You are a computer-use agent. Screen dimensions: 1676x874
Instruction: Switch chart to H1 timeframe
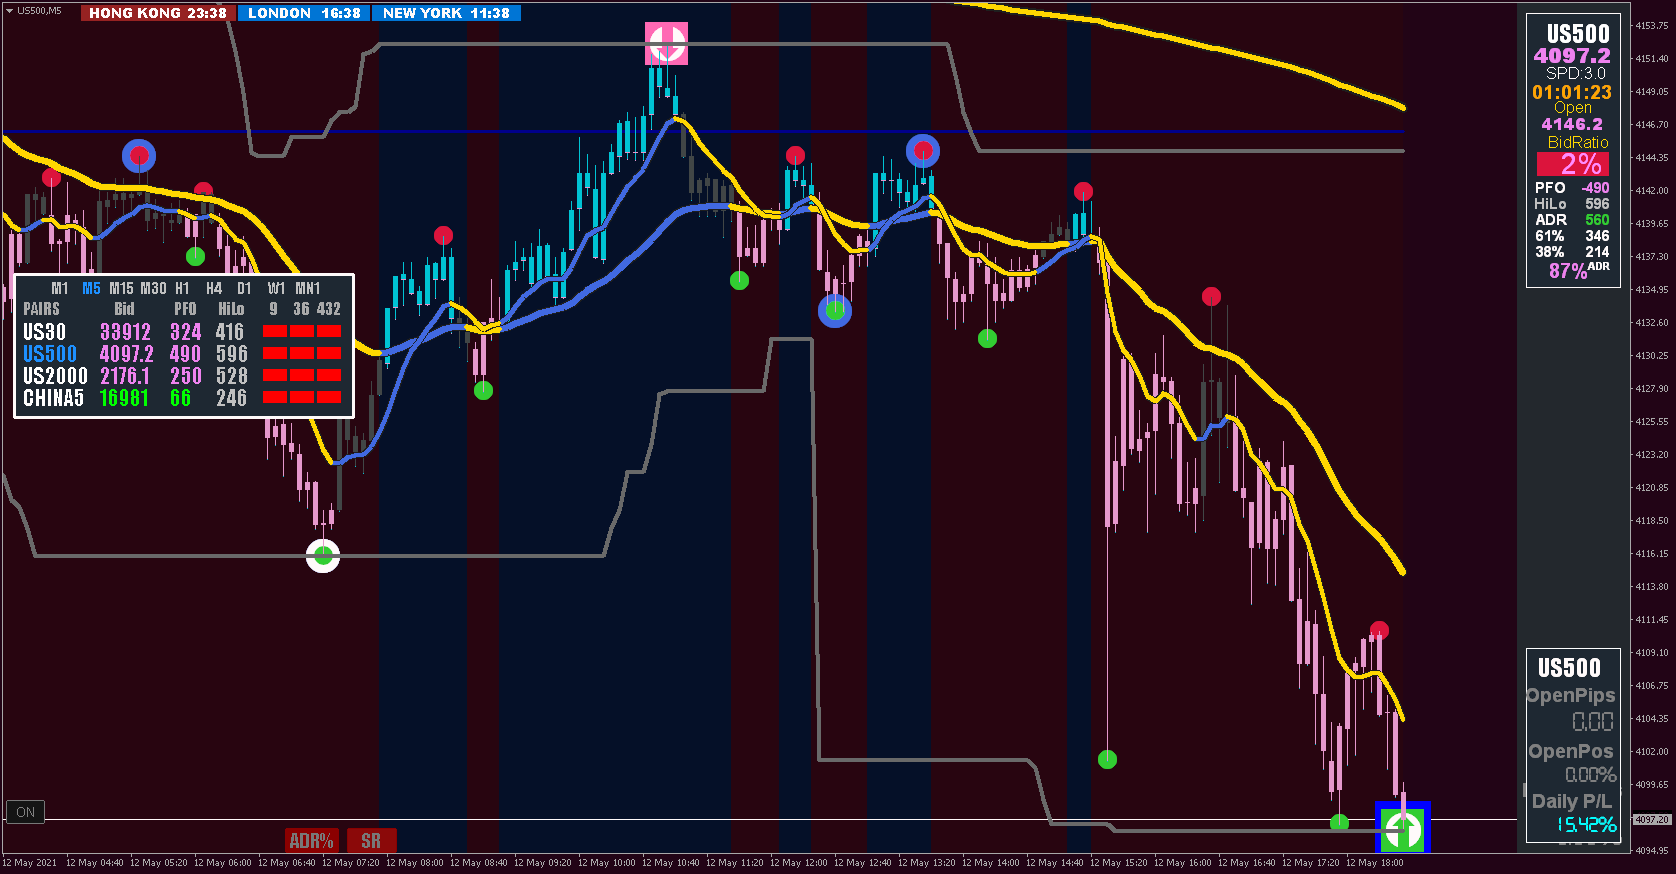pos(182,288)
